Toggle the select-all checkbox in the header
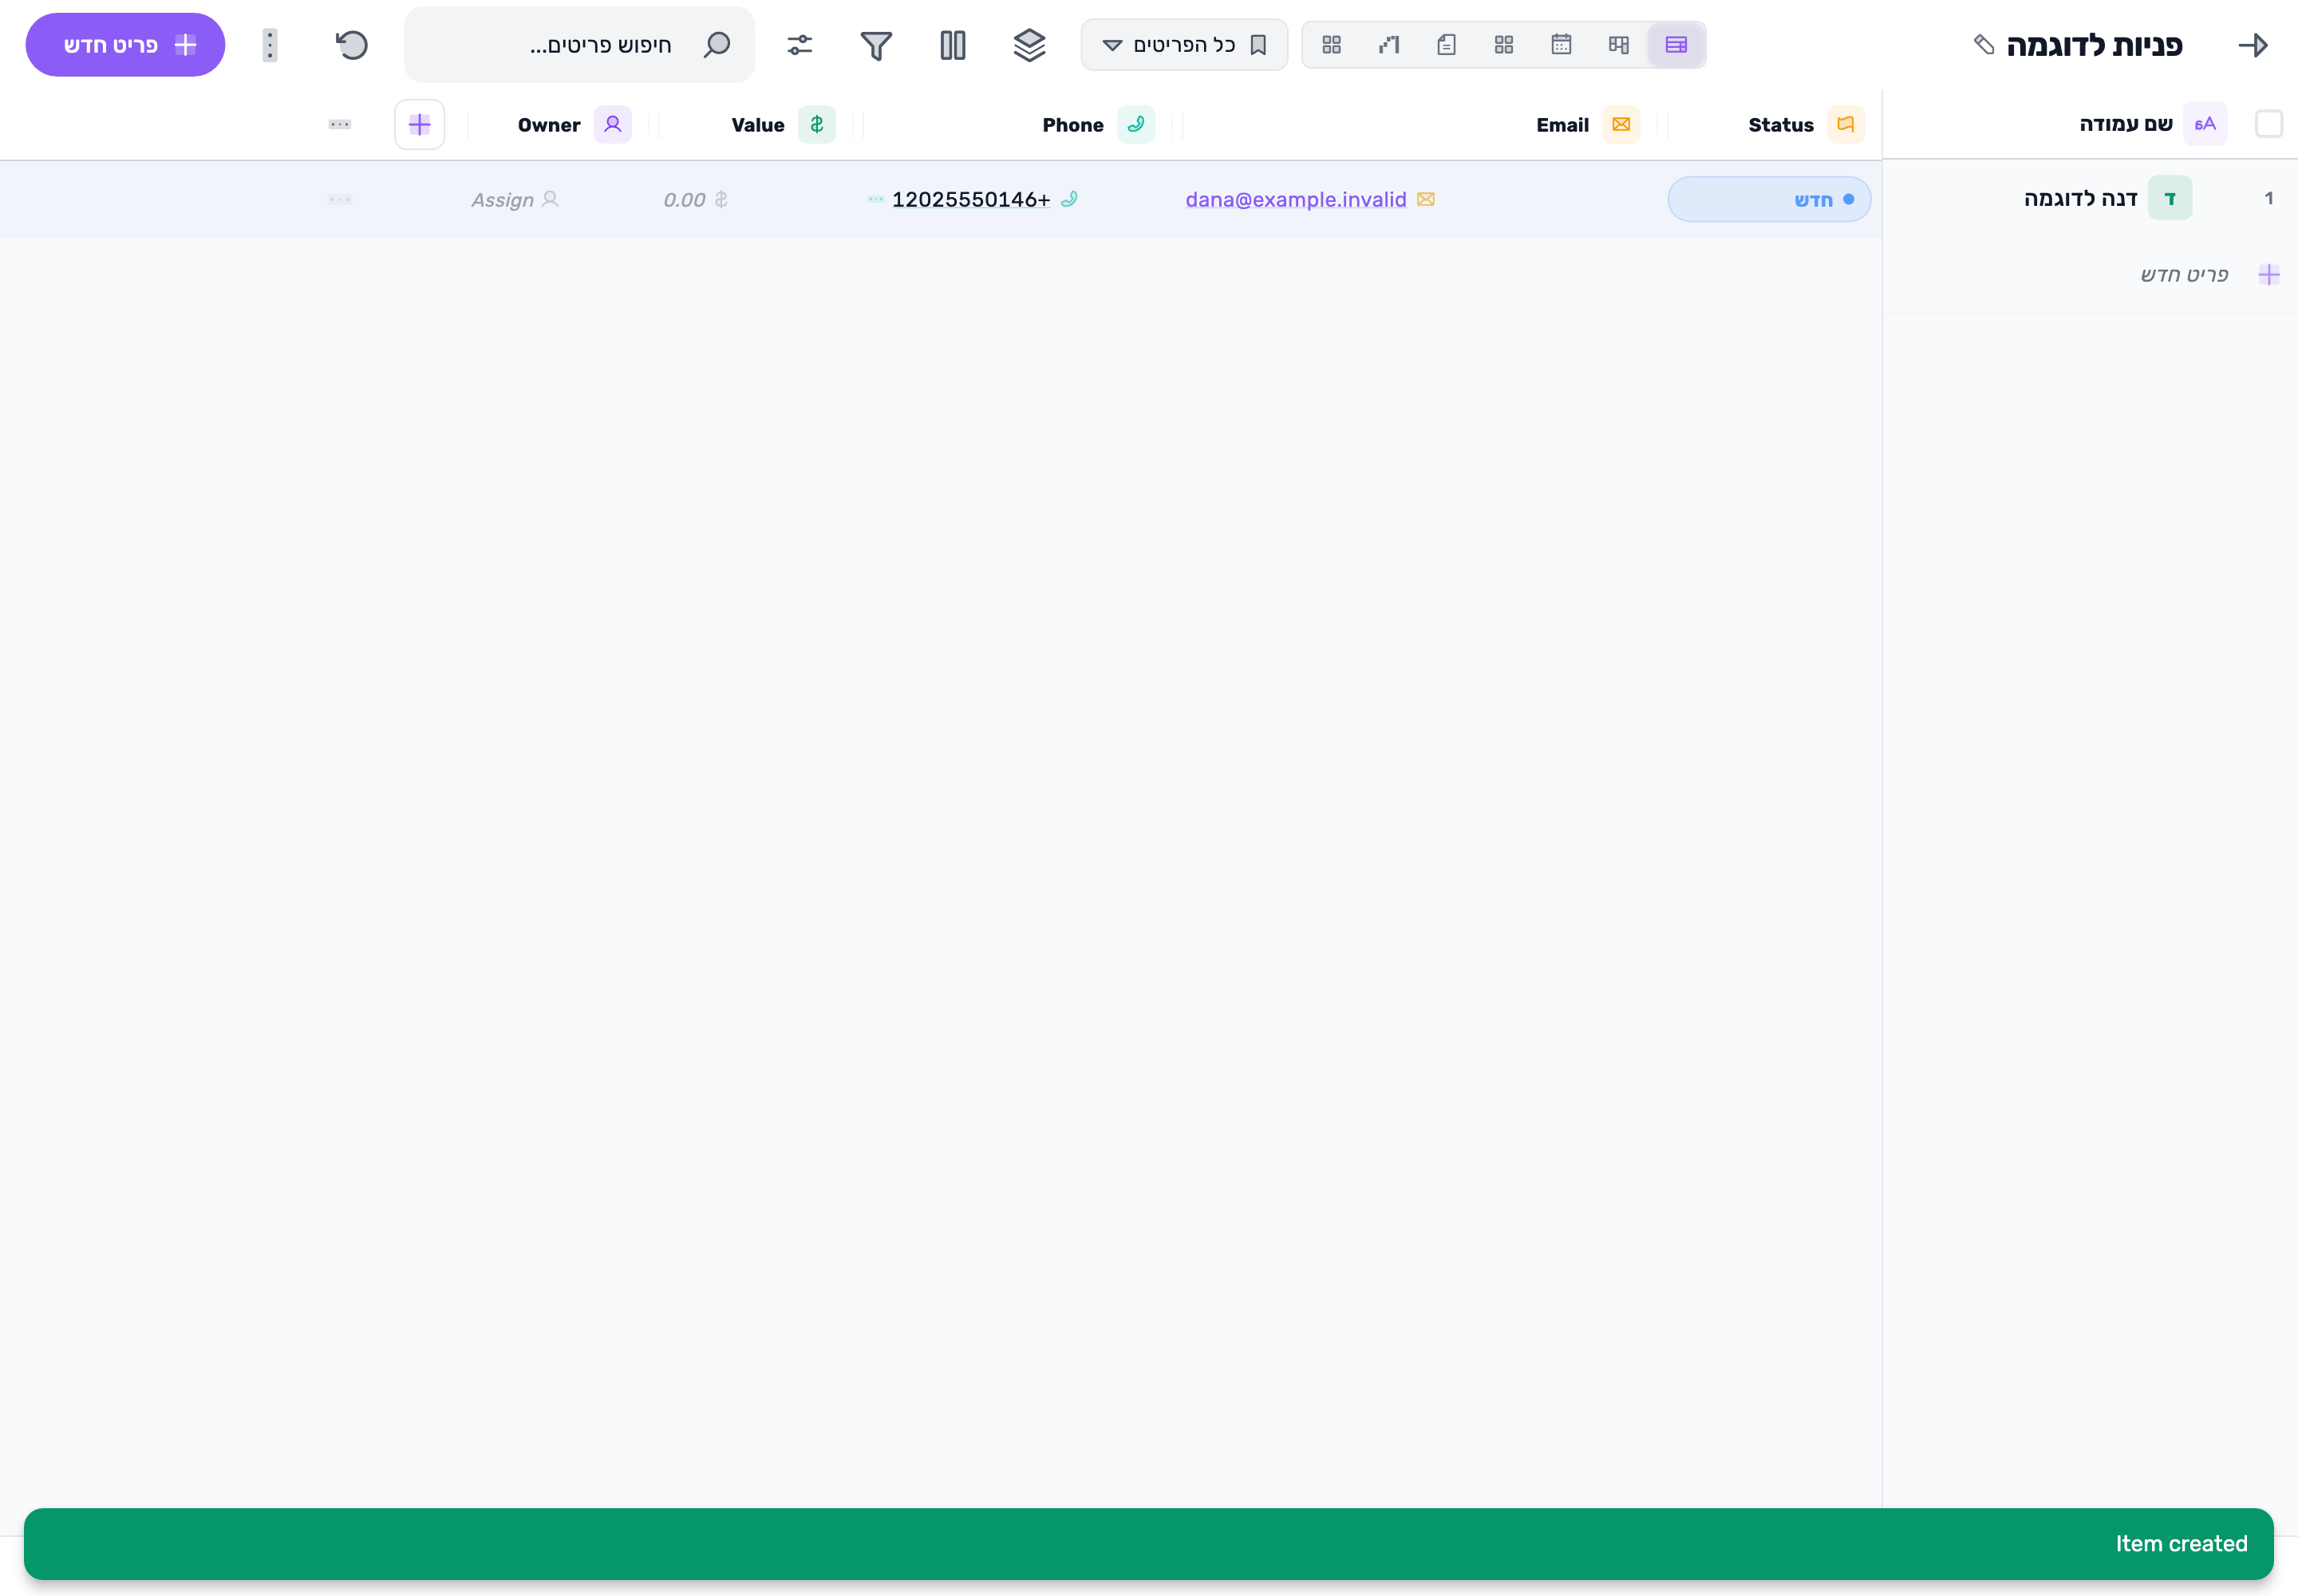The height and width of the screenshot is (1596, 2298). click(2269, 124)
